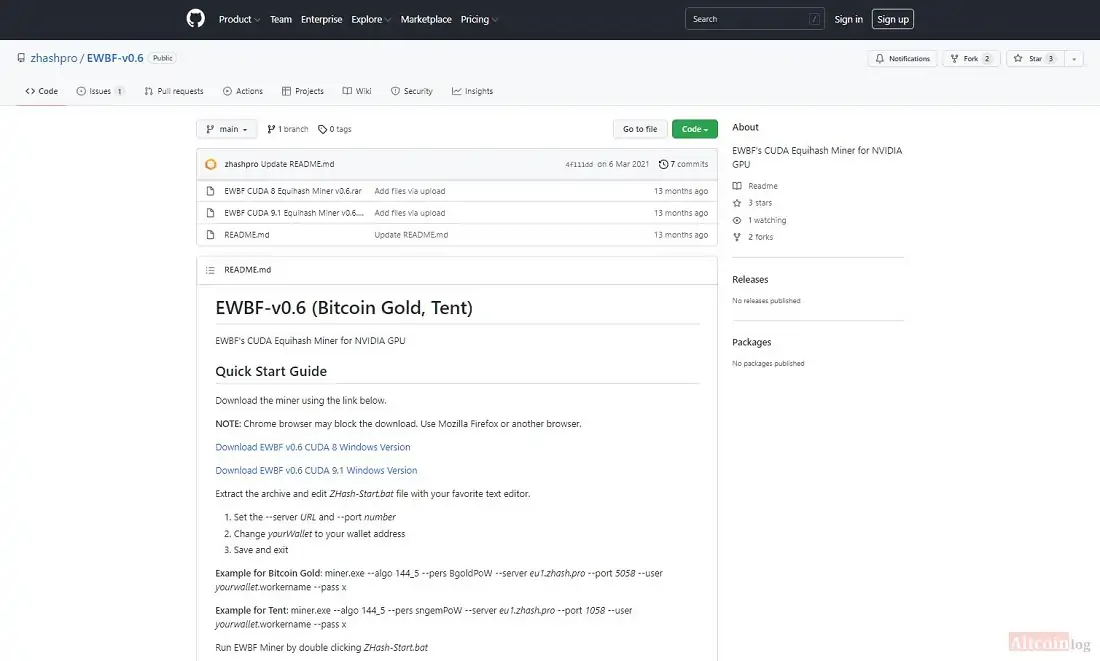Expand the Pricing dropdown

(x=479, y=20)
